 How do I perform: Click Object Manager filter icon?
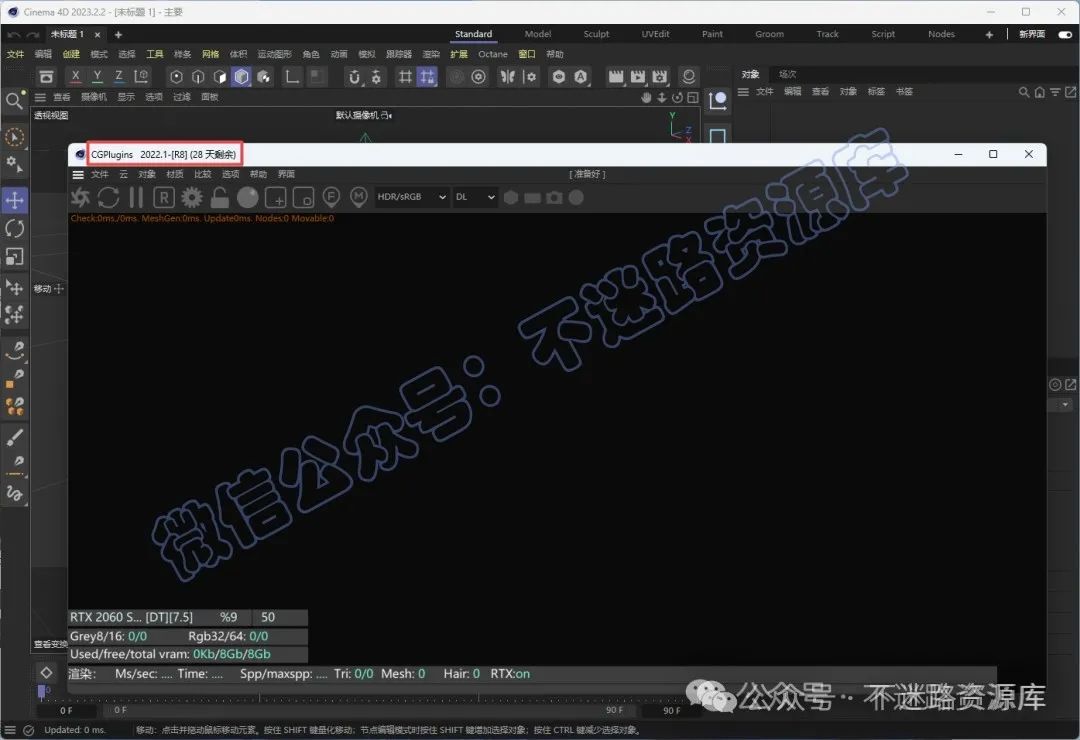tap(1055, 92)
